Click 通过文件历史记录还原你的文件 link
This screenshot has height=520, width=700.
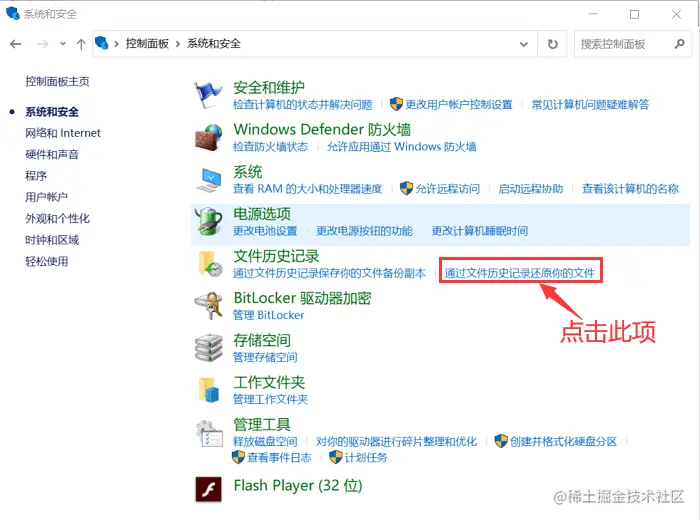click(520, 273)
